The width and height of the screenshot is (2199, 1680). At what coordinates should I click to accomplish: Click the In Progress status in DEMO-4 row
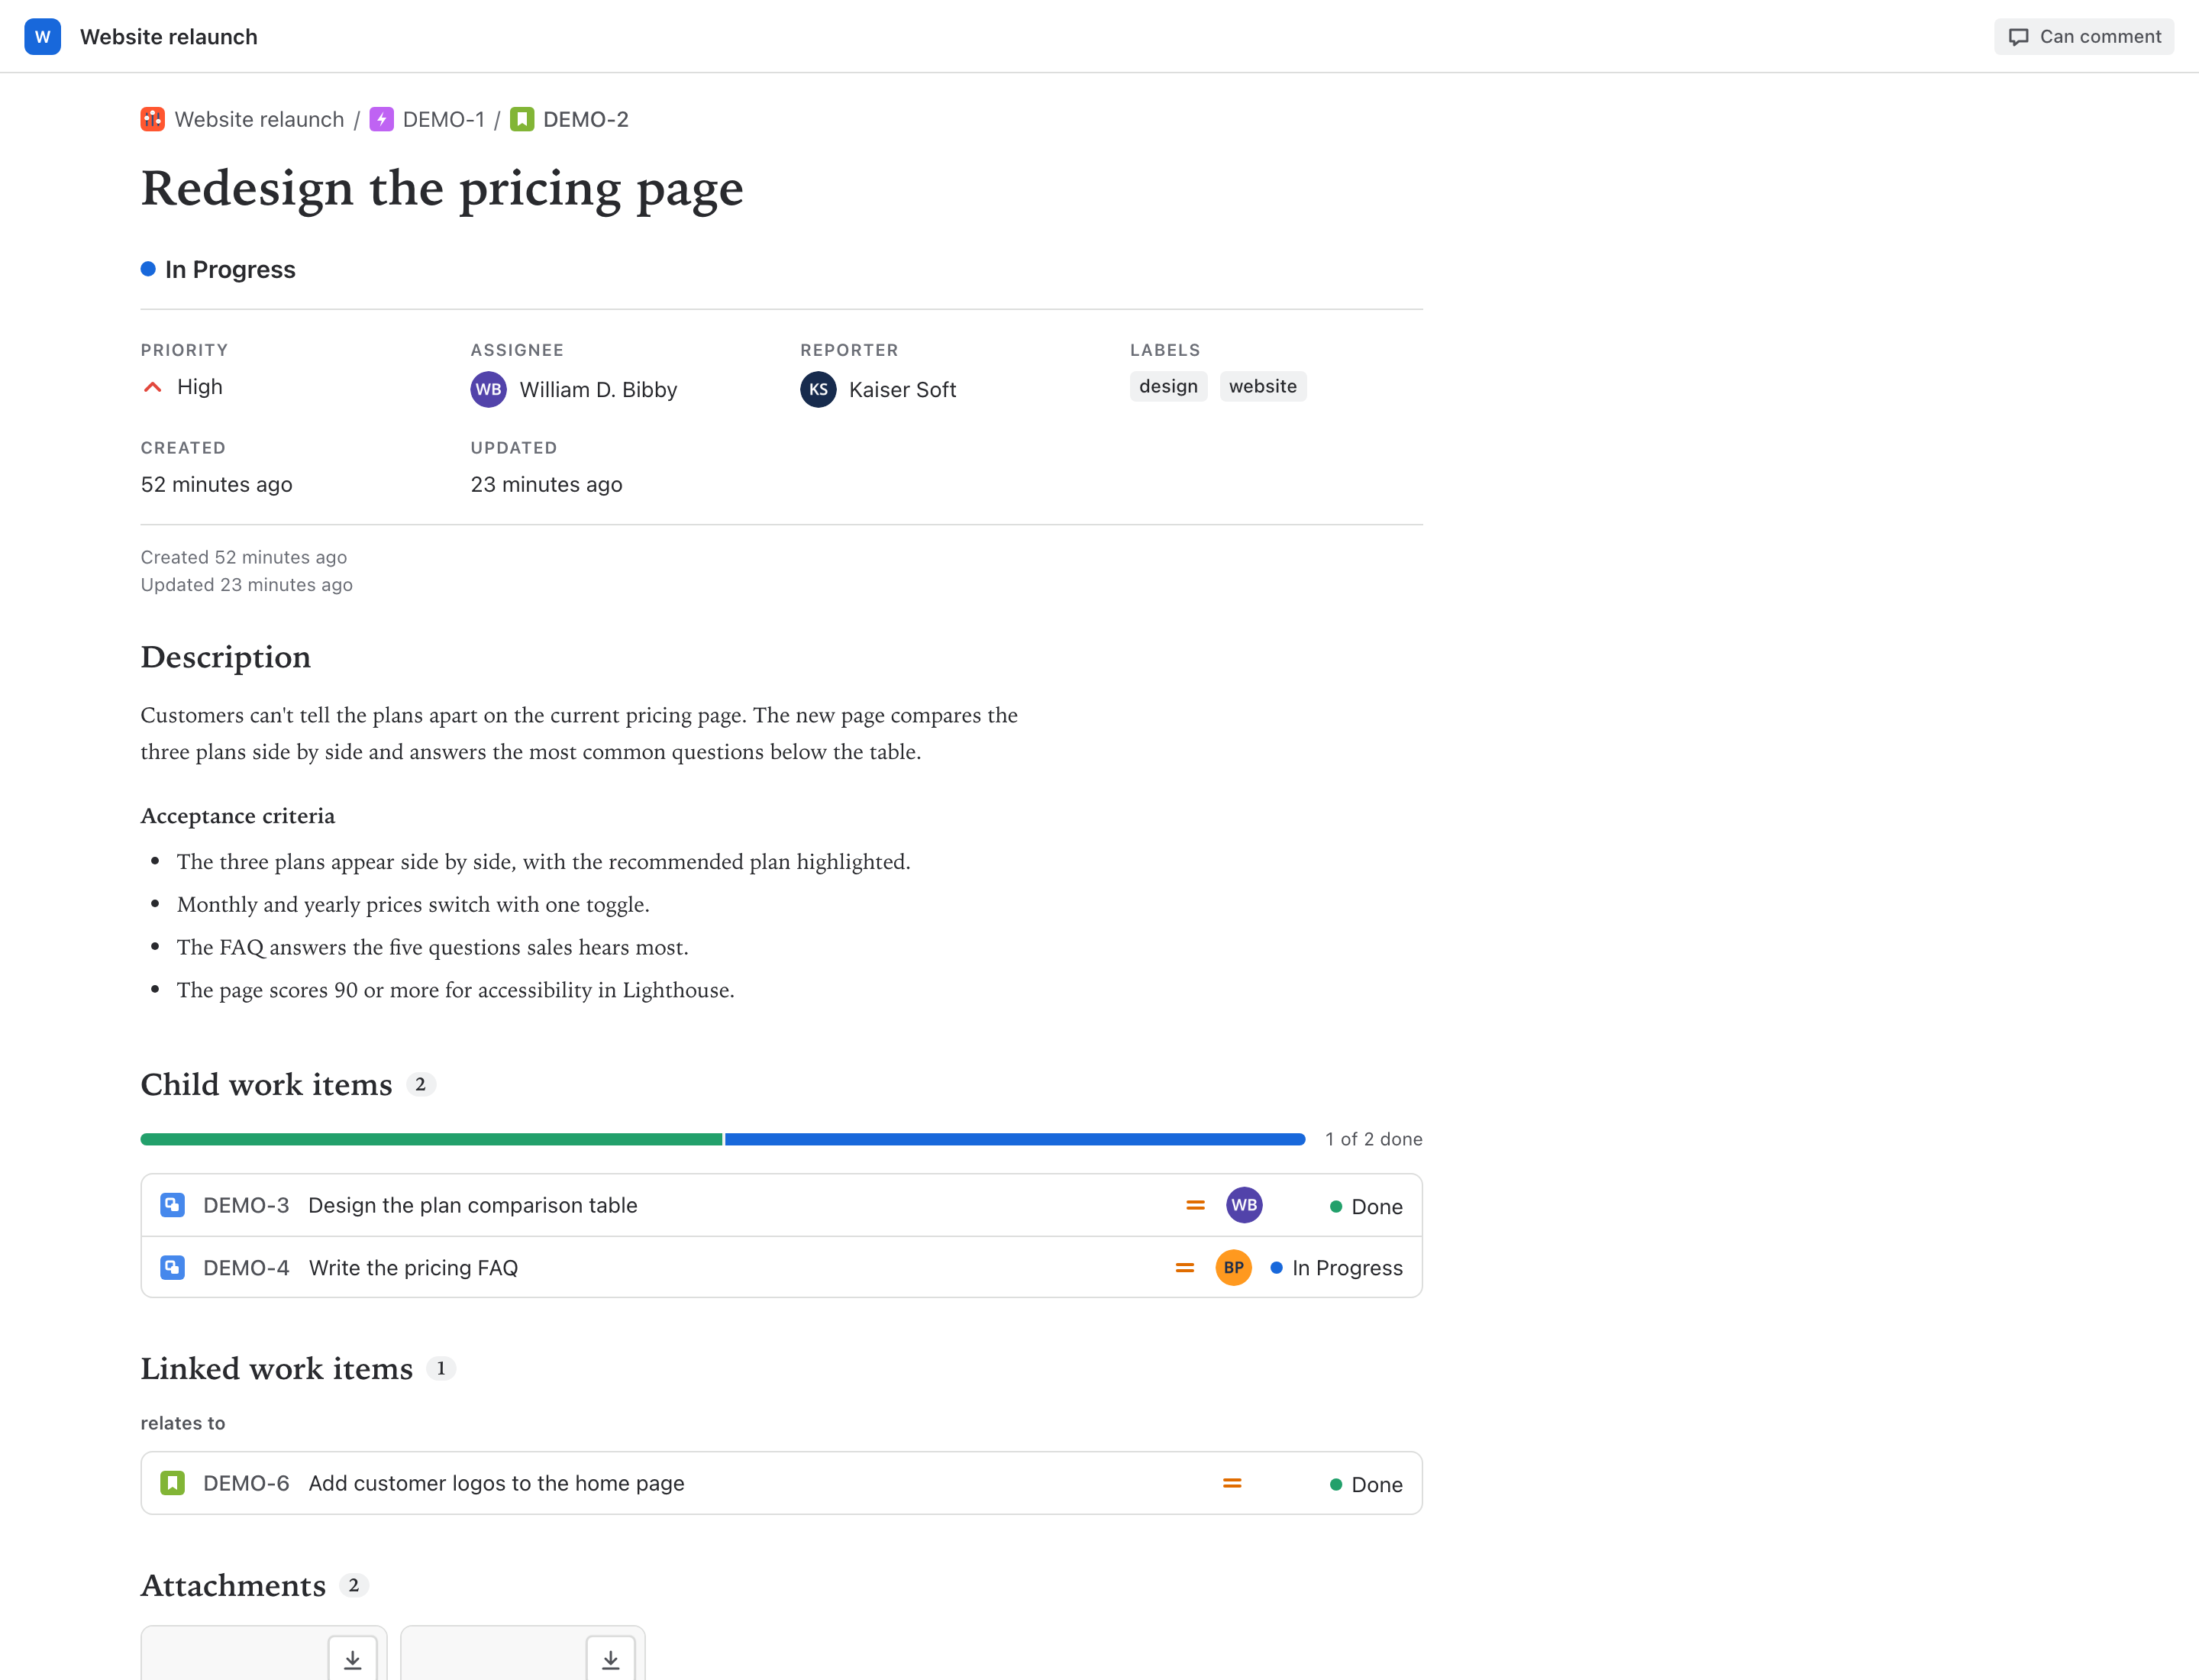pos(1336,1268)
